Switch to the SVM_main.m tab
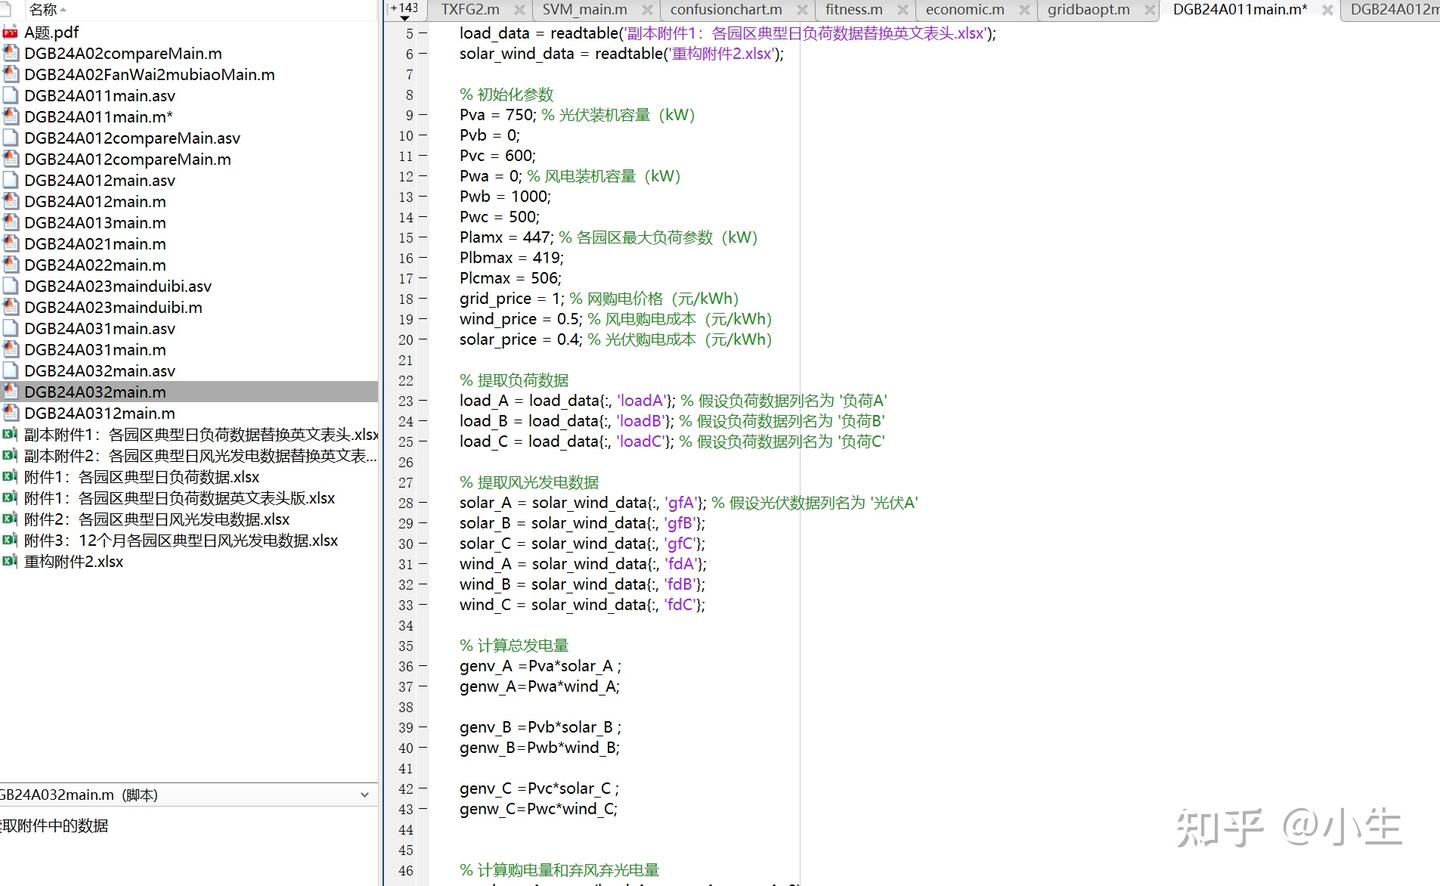The width and height of the screenshot is (1440, 886). pyautogui.click(x=584, y=10)
